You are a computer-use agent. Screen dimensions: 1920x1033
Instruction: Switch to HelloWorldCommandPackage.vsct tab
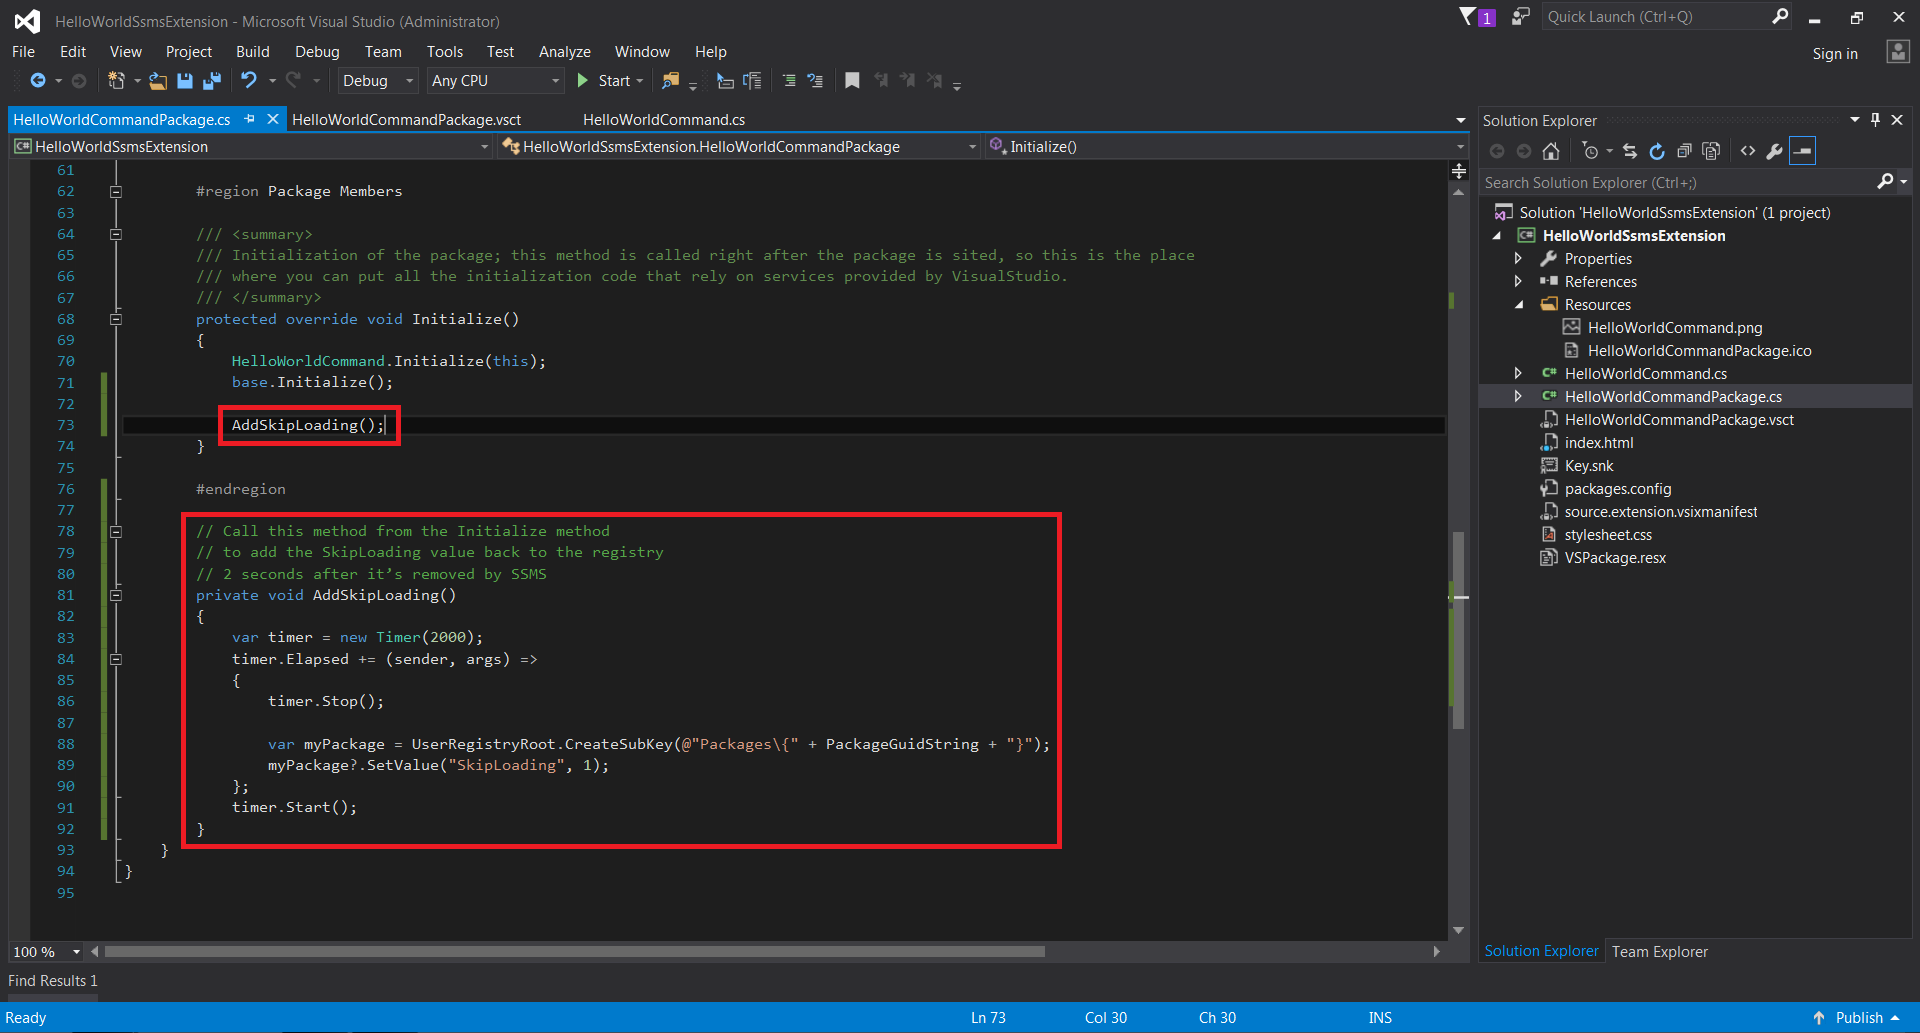407,119
